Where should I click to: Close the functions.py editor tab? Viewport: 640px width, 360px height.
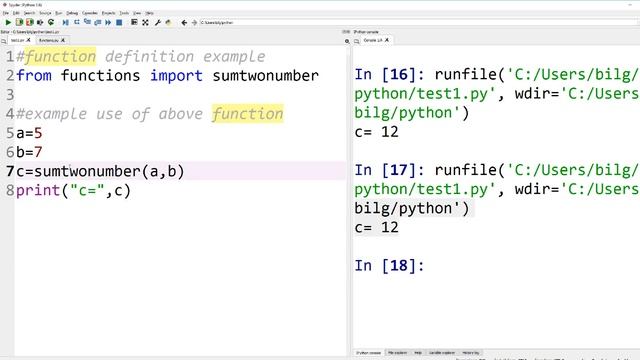tap(63, 40)
